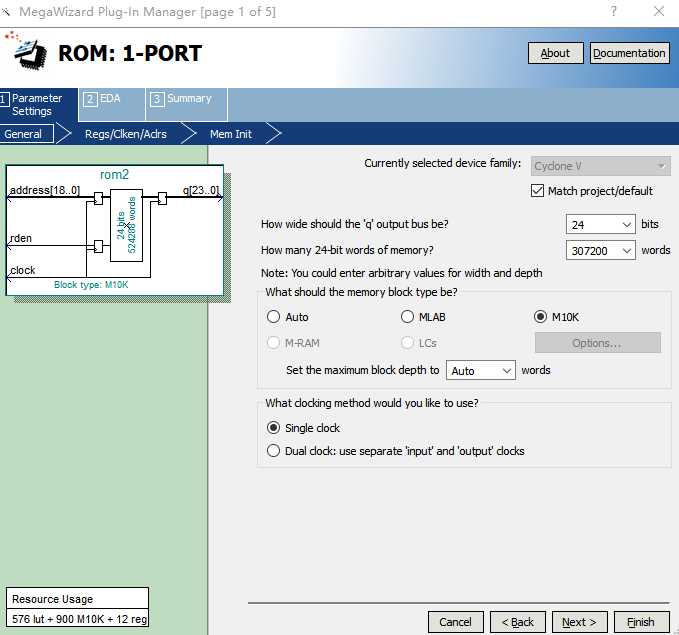Go to the Regs/Clken/Aclrs sub-page

[x=126, y=134]
